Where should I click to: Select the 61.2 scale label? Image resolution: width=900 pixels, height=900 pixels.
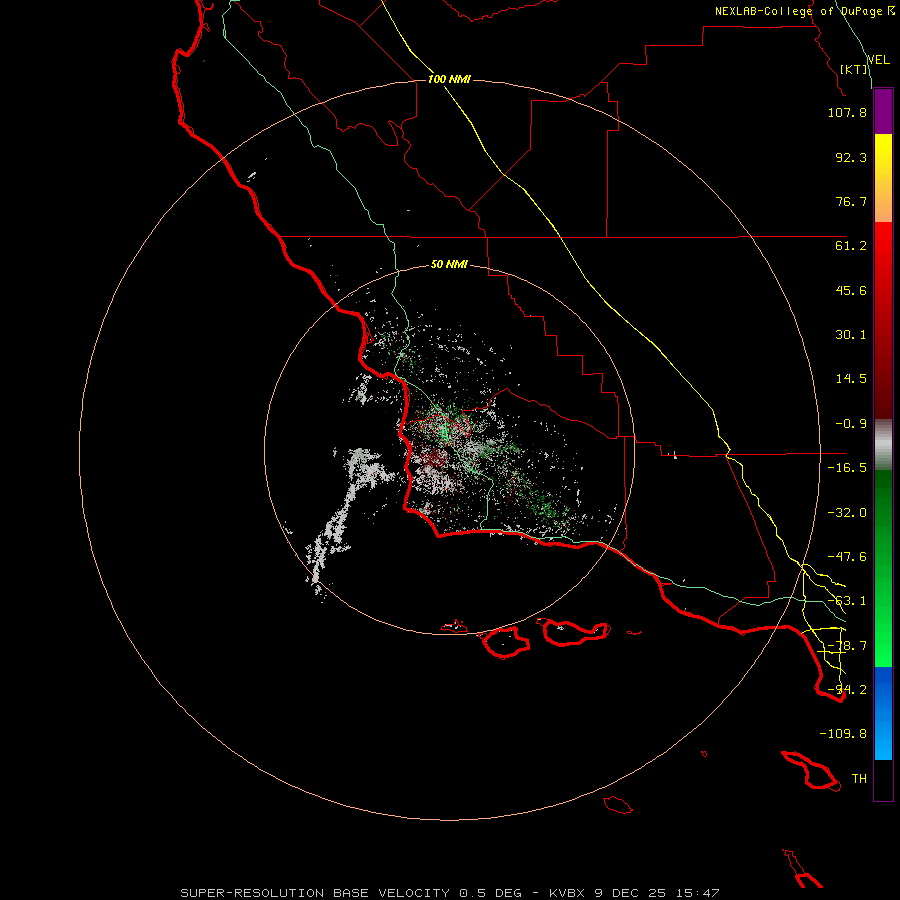[851, 246]
